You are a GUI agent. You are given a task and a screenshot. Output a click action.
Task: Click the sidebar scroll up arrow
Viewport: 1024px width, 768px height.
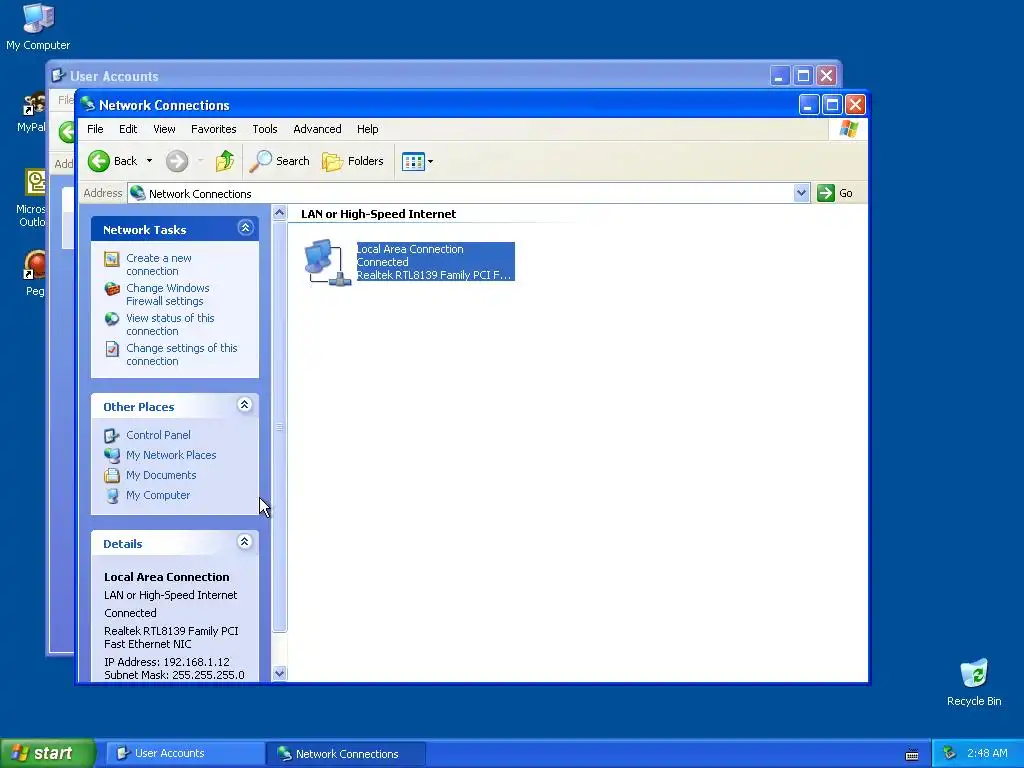click(x=280, y=213)
